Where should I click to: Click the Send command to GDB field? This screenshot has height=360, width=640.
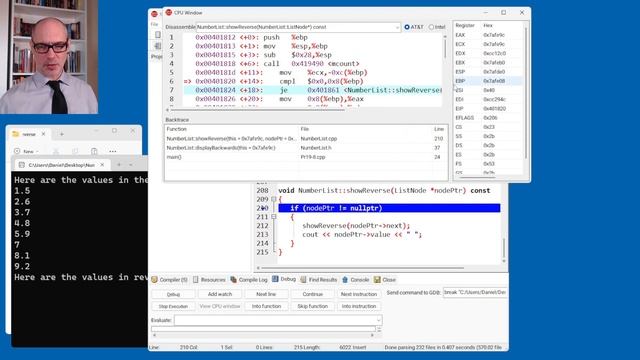tap(475, 292)
